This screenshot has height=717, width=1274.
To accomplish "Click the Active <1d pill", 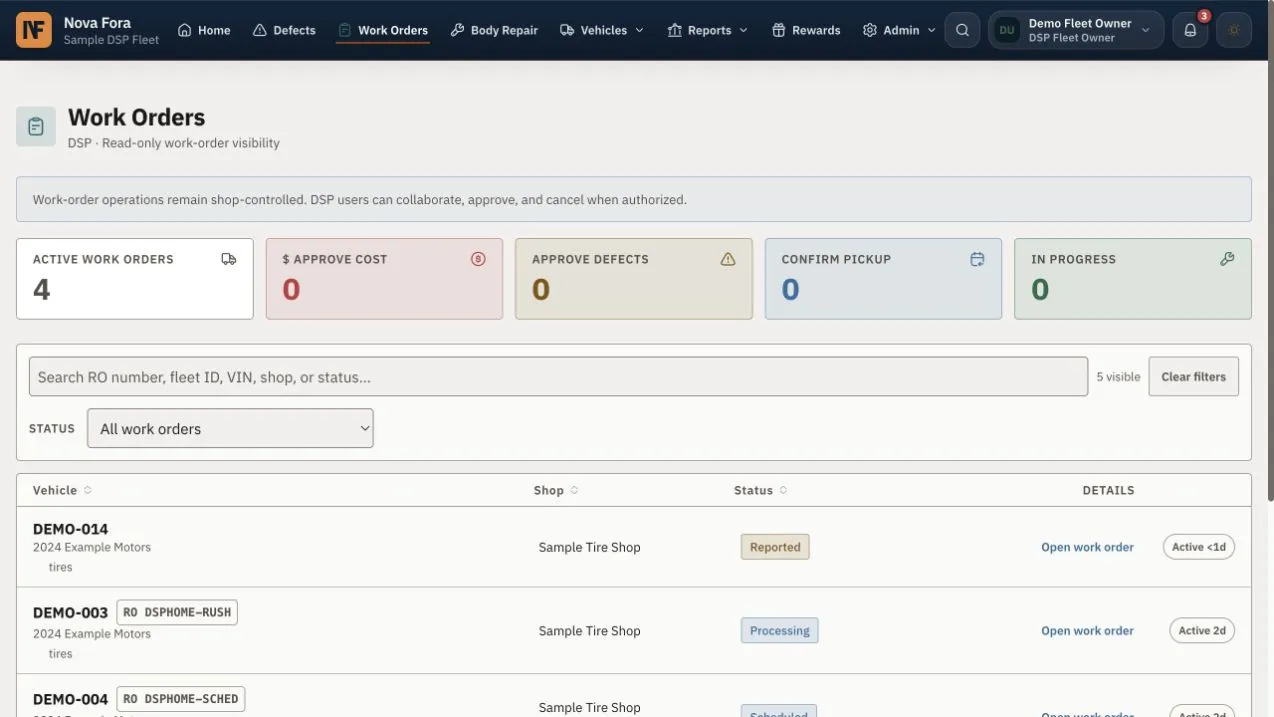I will 1199,547.
